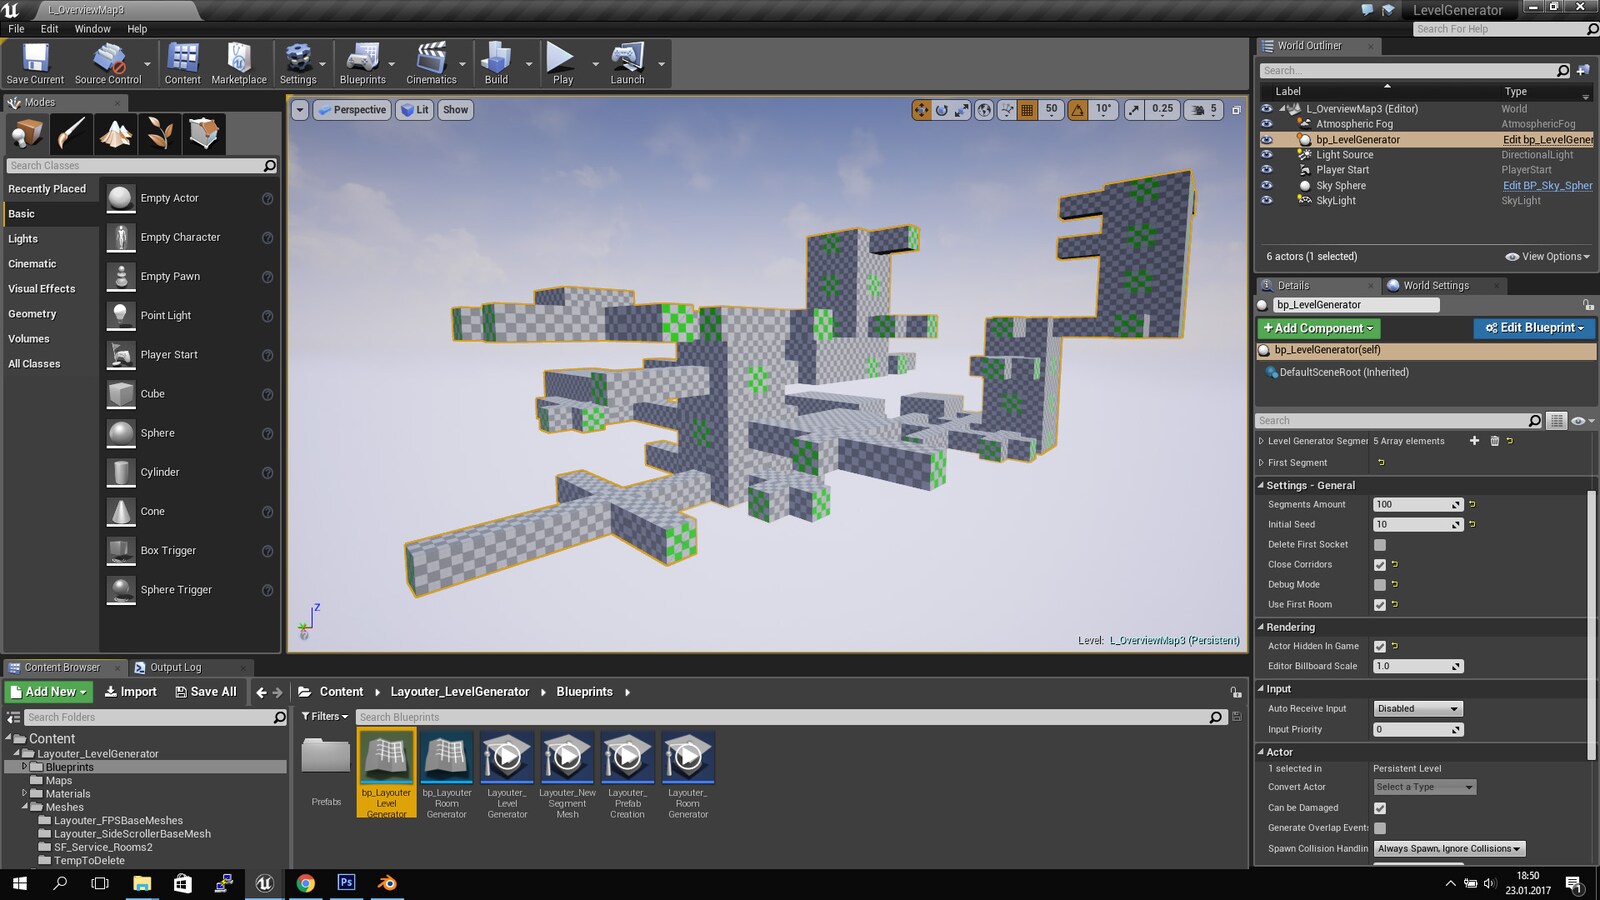
Task: Select Paint mode brush icon
Action: [x=71, y=133]
